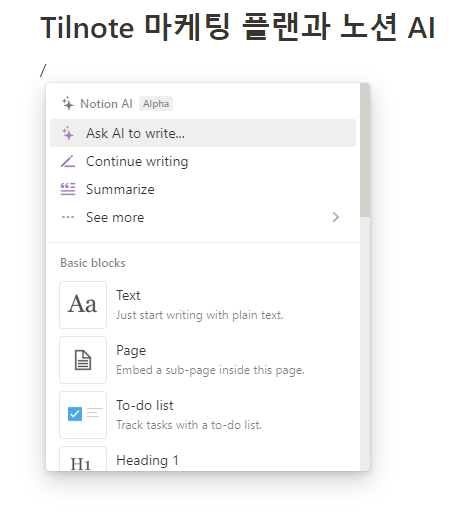Click the document Page block icon

83,360
